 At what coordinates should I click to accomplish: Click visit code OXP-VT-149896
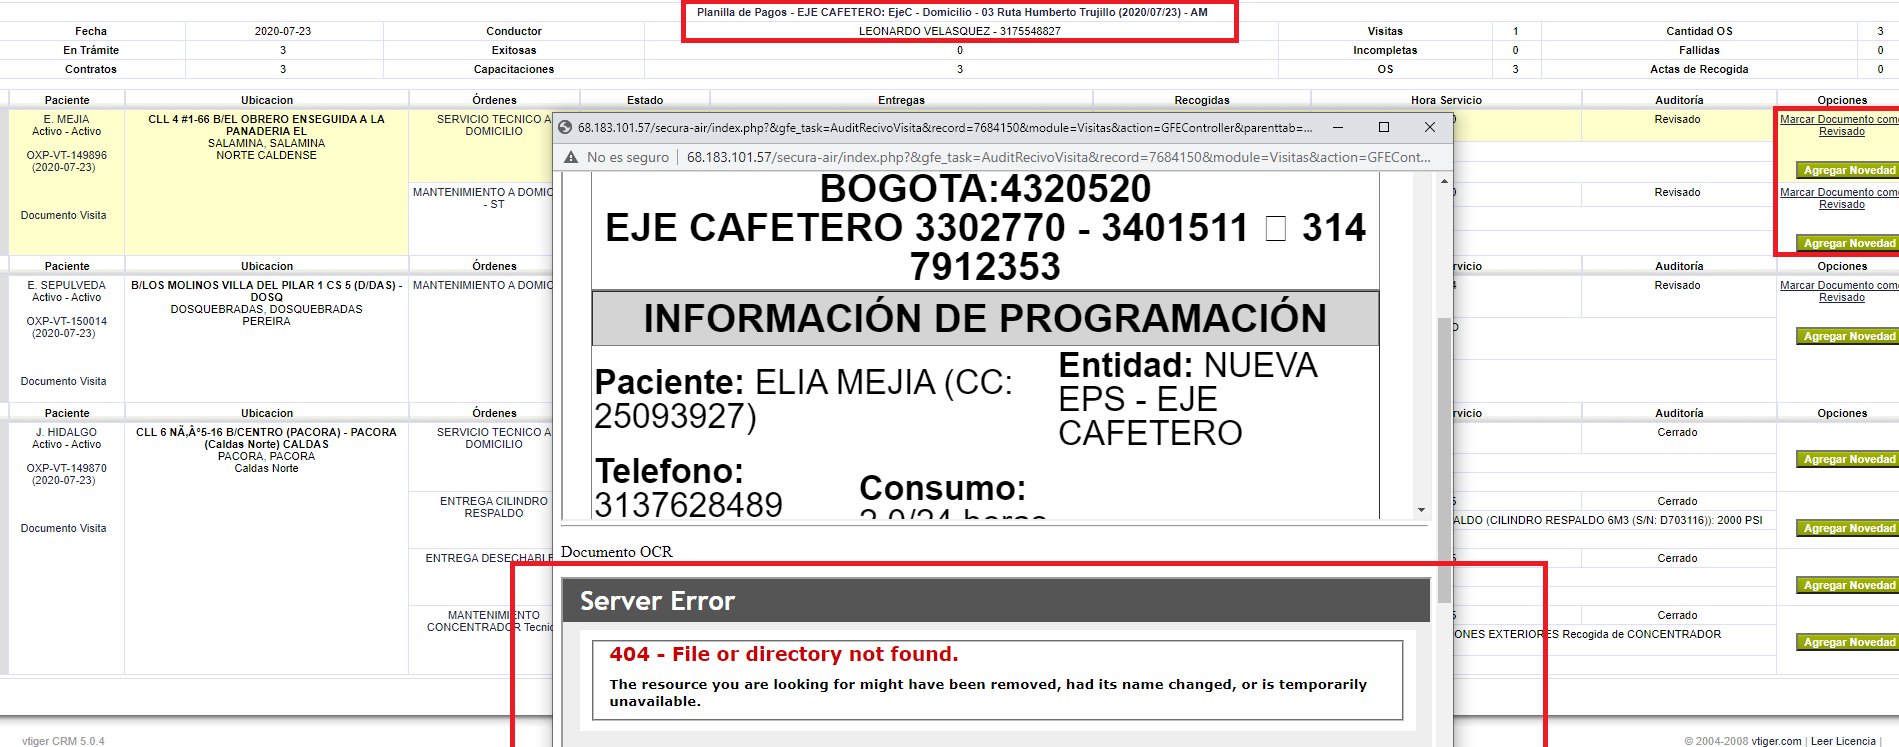[x=66, y=155]
